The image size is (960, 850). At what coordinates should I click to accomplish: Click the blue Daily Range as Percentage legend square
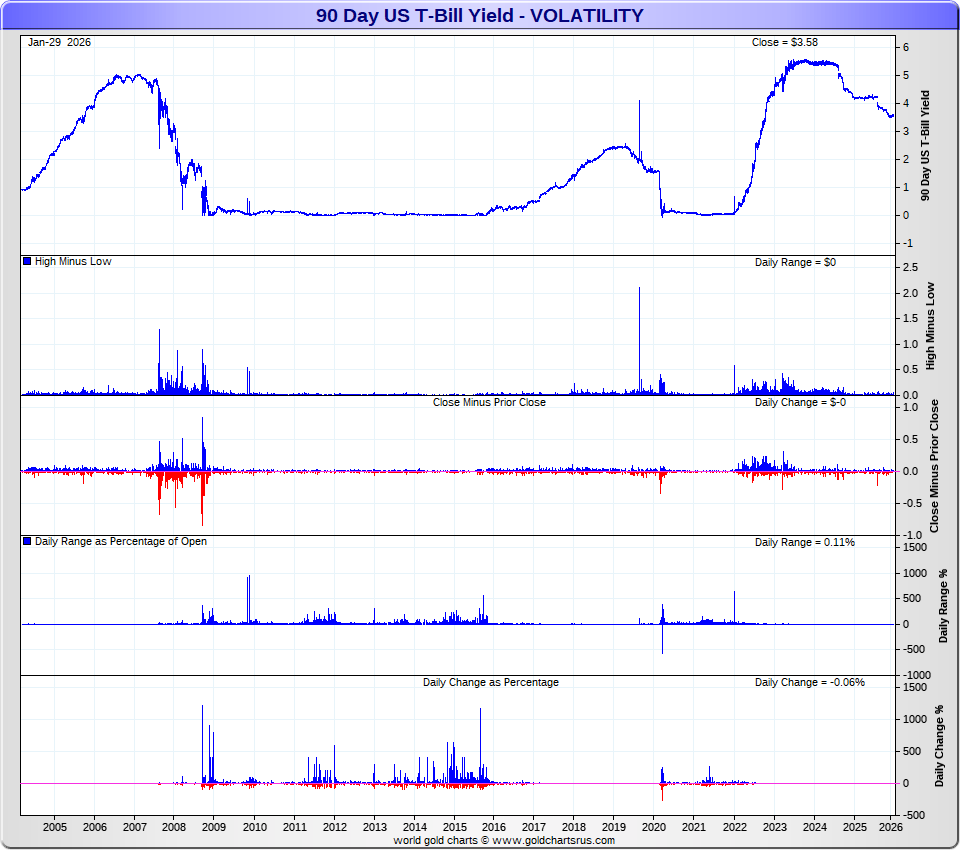(x=27, y=541)
